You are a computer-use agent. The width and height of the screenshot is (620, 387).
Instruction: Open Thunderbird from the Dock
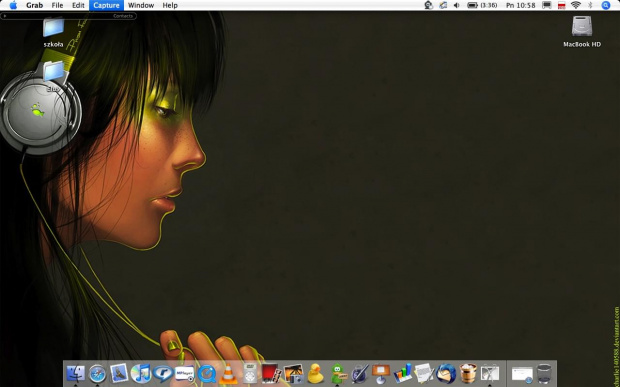[x=446, y=374]
